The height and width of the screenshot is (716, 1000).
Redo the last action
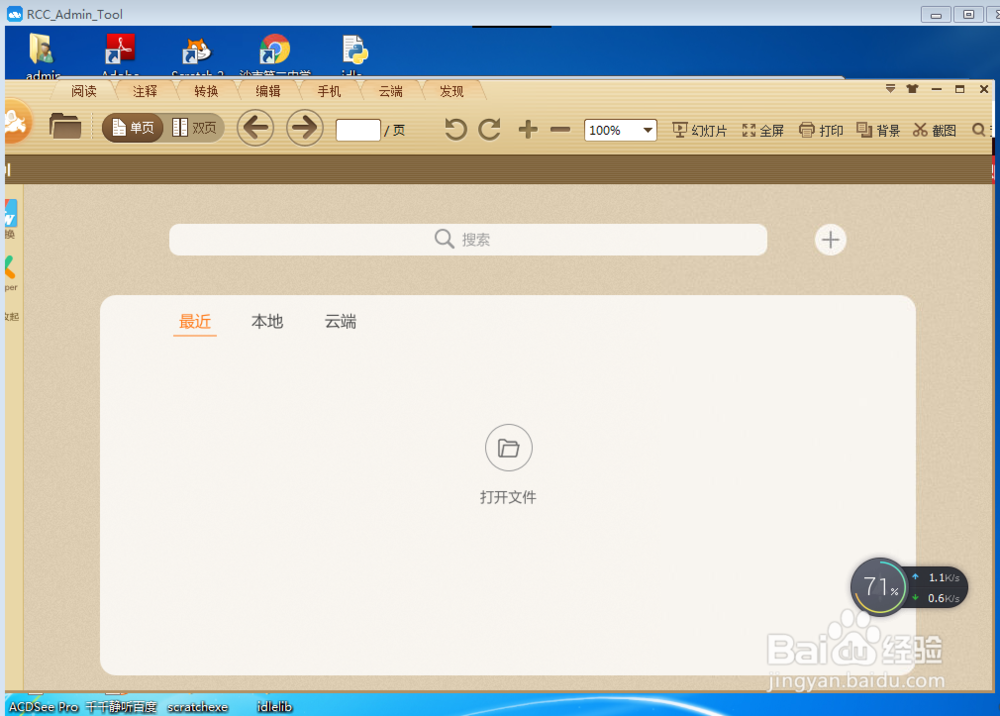(x=489, y=128)
